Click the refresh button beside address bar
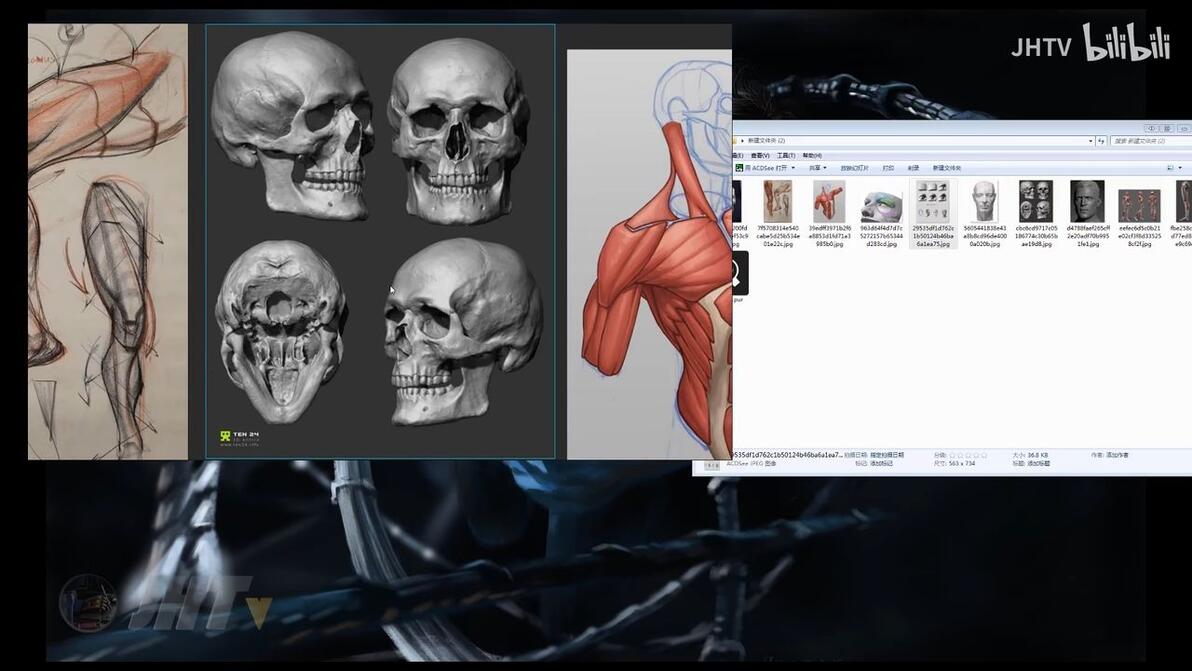 [1101, 141]
